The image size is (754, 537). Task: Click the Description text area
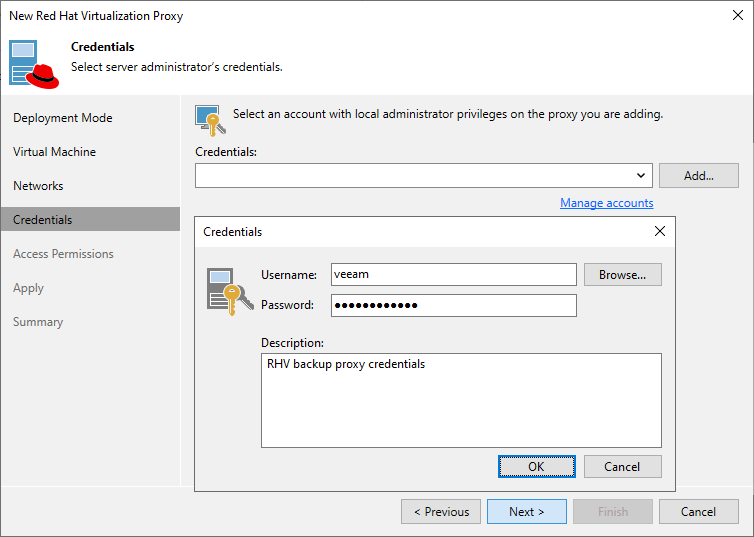(461, 400)
